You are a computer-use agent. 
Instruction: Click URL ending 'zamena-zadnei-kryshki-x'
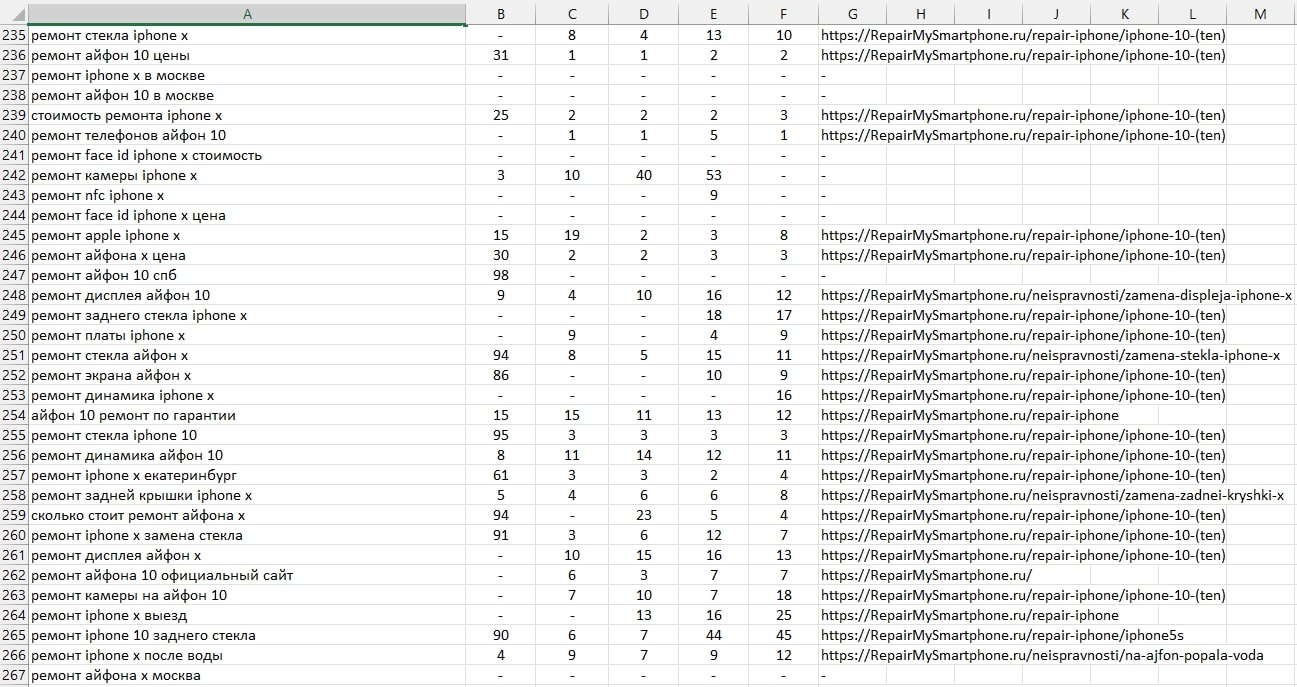coord(1053,495)
